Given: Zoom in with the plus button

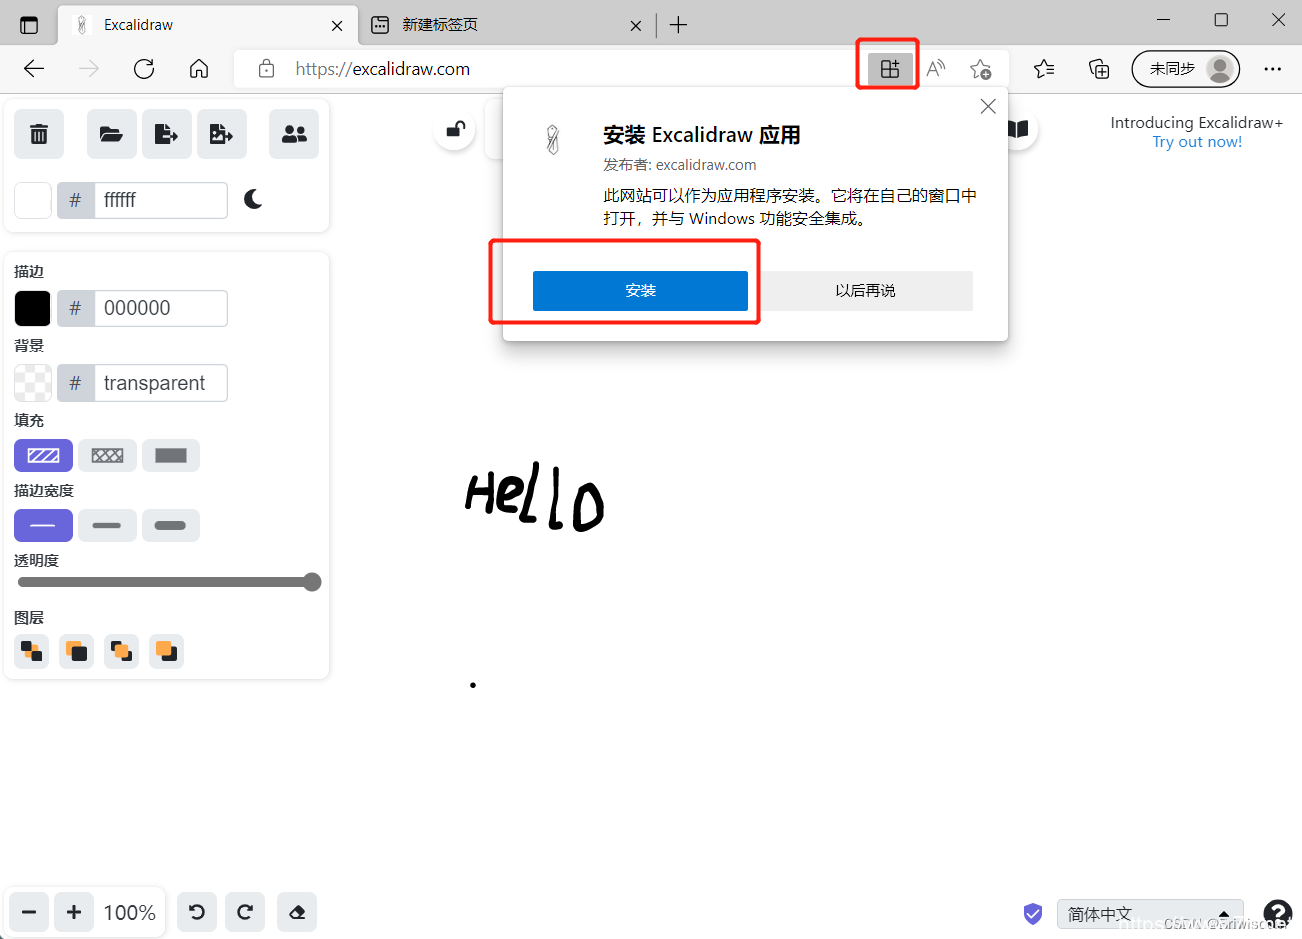Looking at the screenshot, I should 74,912.
